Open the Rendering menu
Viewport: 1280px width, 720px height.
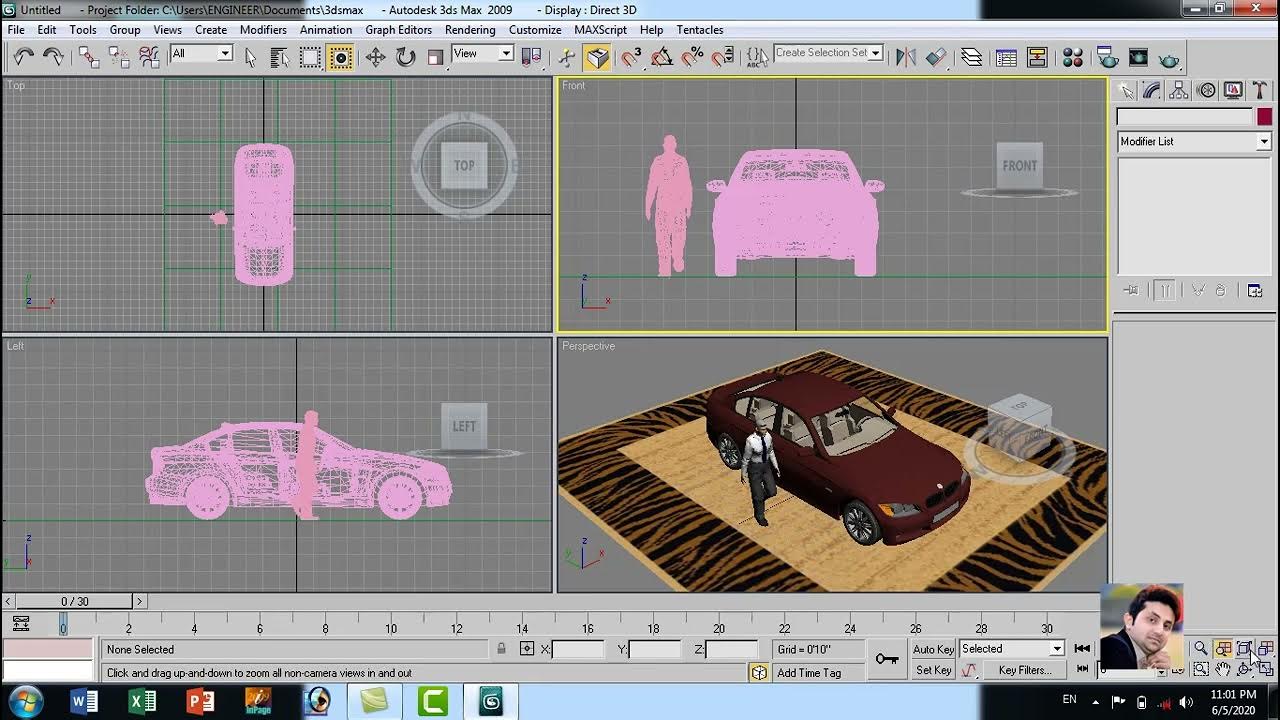pos(470,30)
